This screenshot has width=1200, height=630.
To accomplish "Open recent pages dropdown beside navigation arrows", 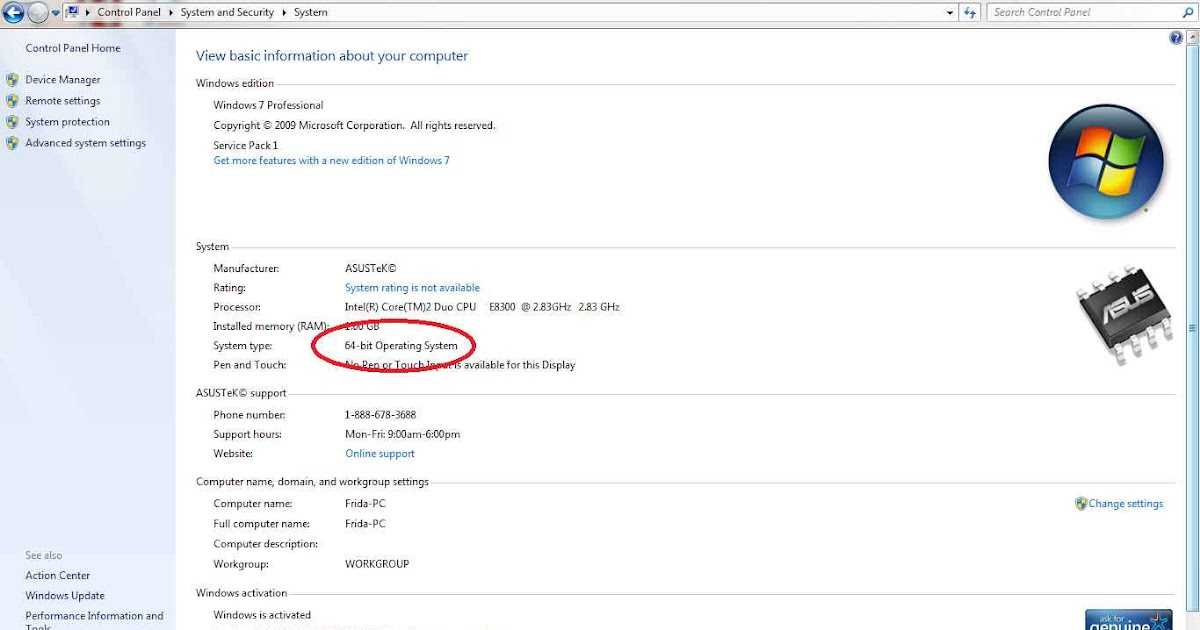I will pos(56,13).
